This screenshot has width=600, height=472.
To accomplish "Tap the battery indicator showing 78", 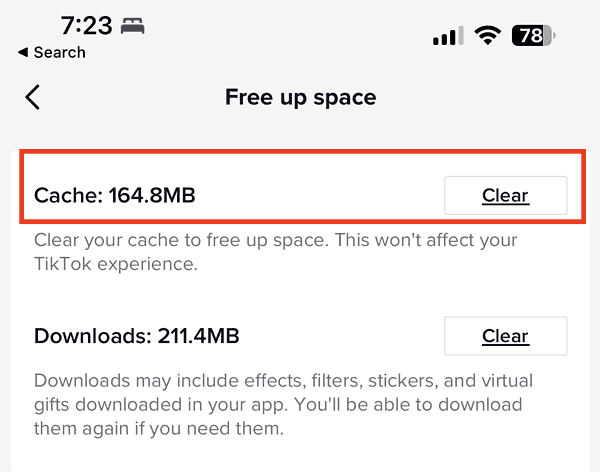I will pos(532,36).
